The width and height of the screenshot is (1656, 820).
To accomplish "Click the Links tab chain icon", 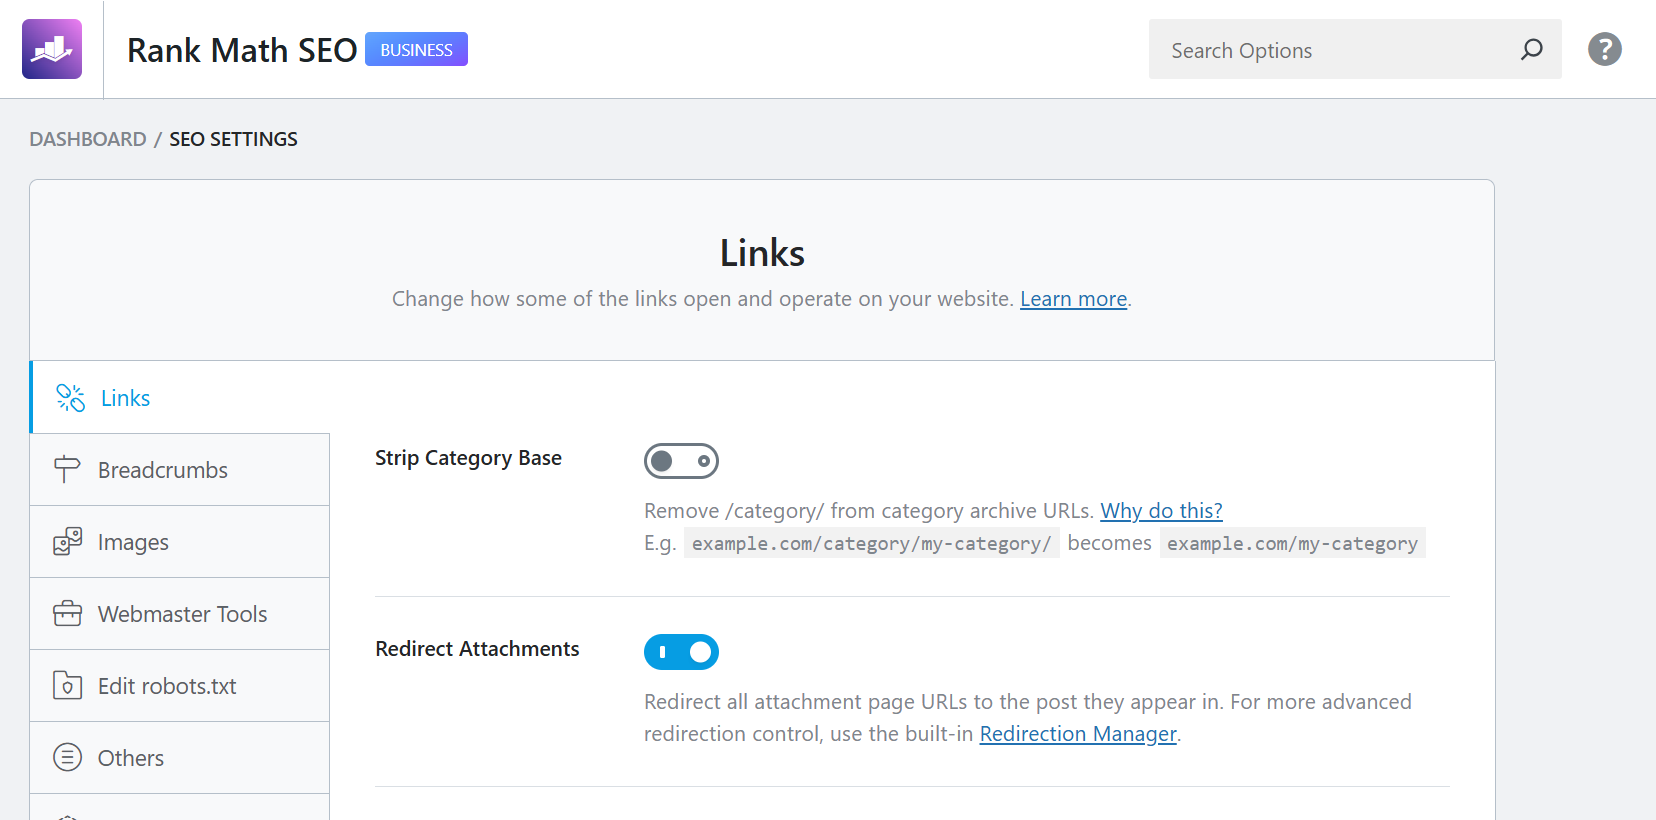I will click(70, 398).
